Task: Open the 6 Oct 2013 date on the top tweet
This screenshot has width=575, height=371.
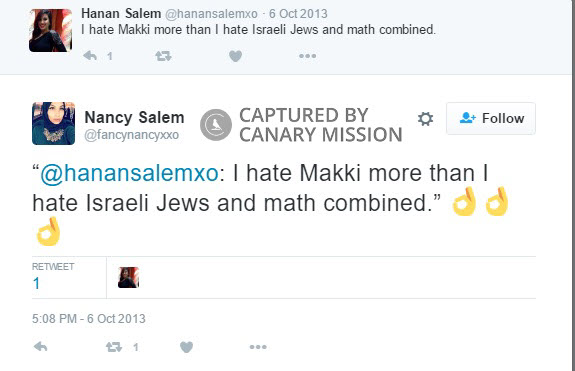Action: (x=298, y=14)
